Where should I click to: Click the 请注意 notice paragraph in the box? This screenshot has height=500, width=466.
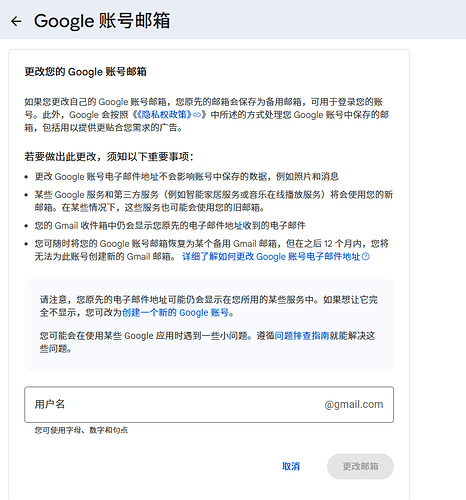pyautogui.click(x=209, y=306)
